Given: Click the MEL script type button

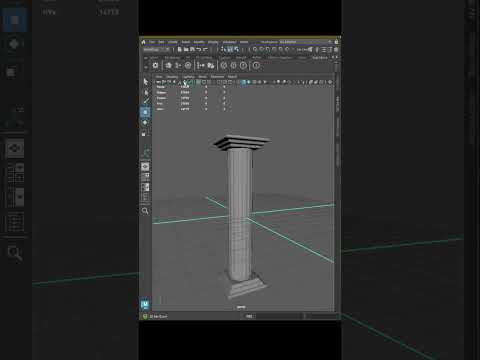Looking at the screenshot, I should (x=249, y=316).
